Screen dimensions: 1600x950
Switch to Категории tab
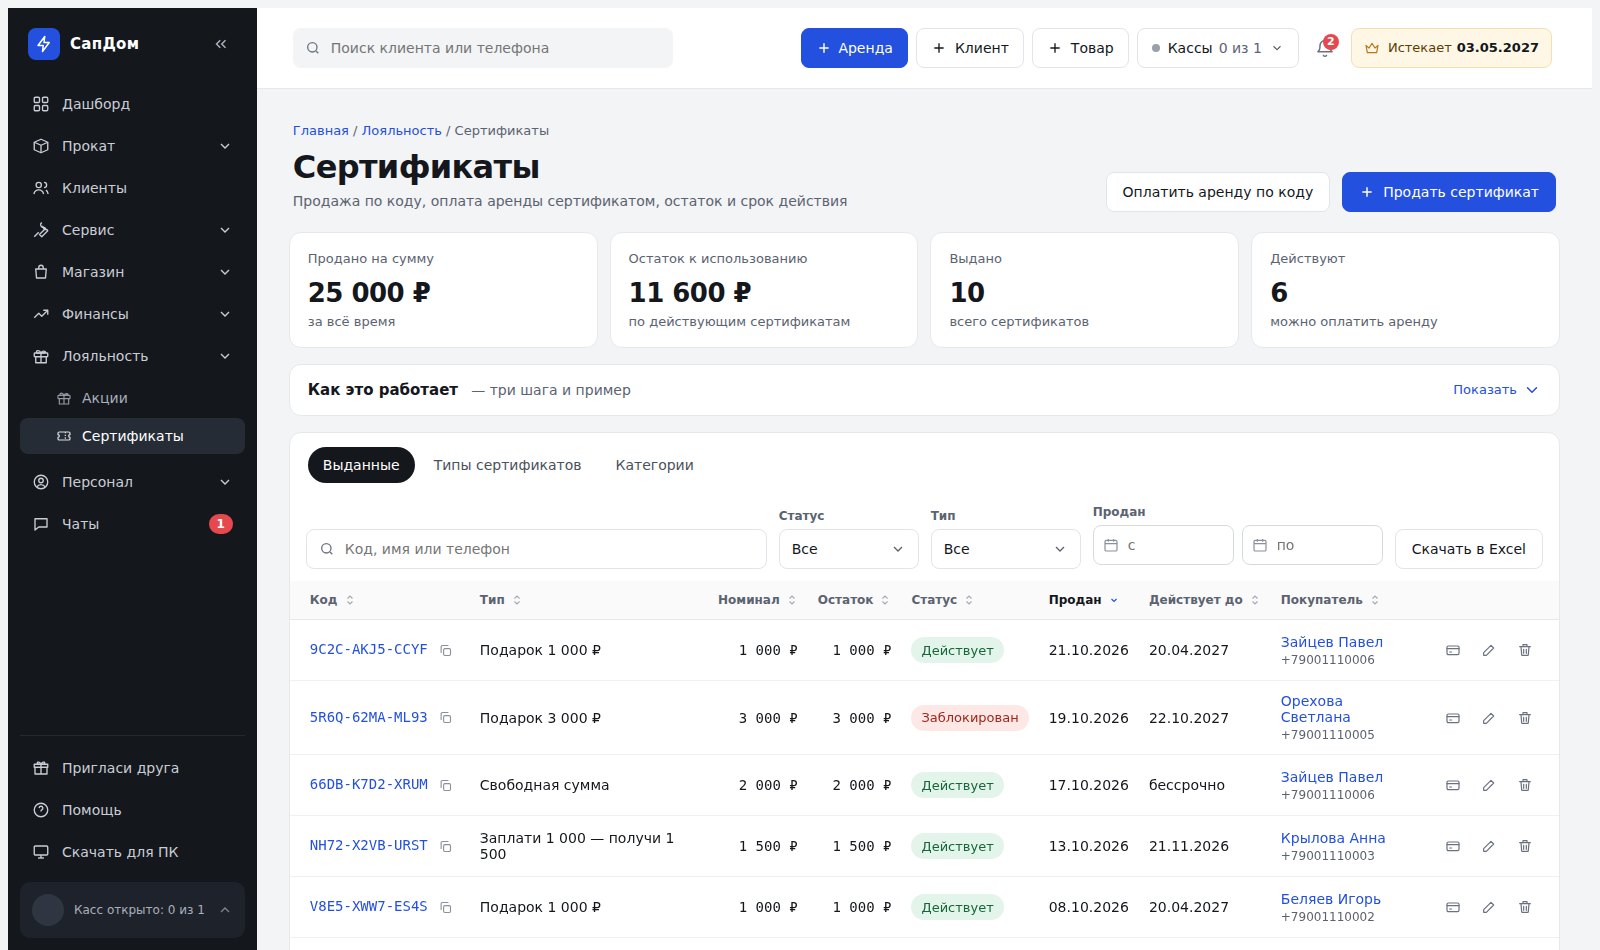(654, 465)
